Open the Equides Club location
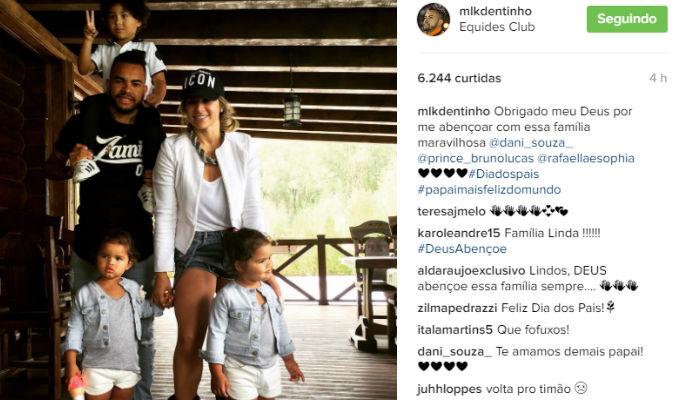The image size is (673, 400). tap(497, 27)
